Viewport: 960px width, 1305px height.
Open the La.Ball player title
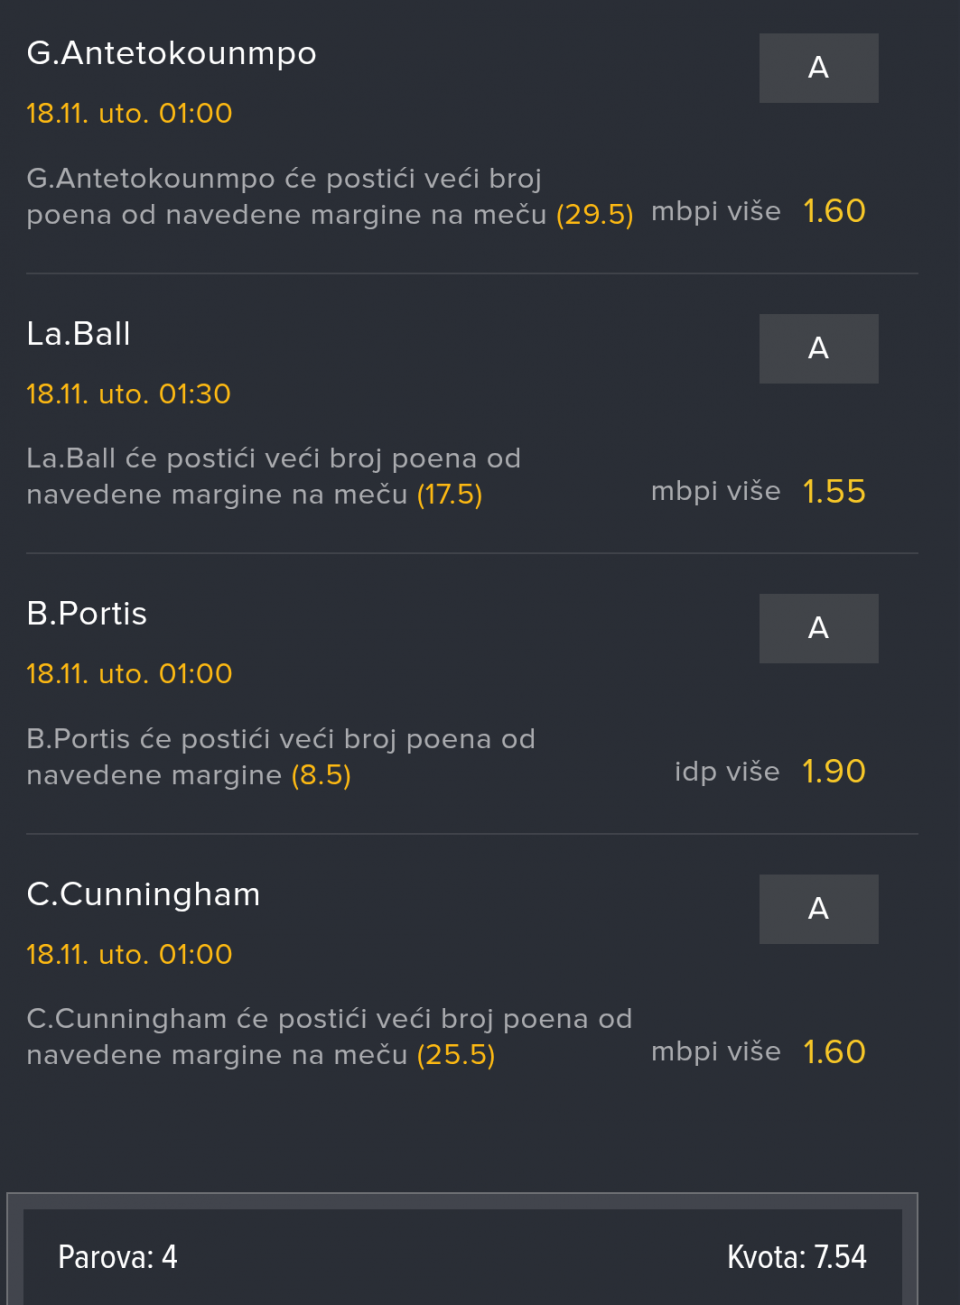[78, 334]
